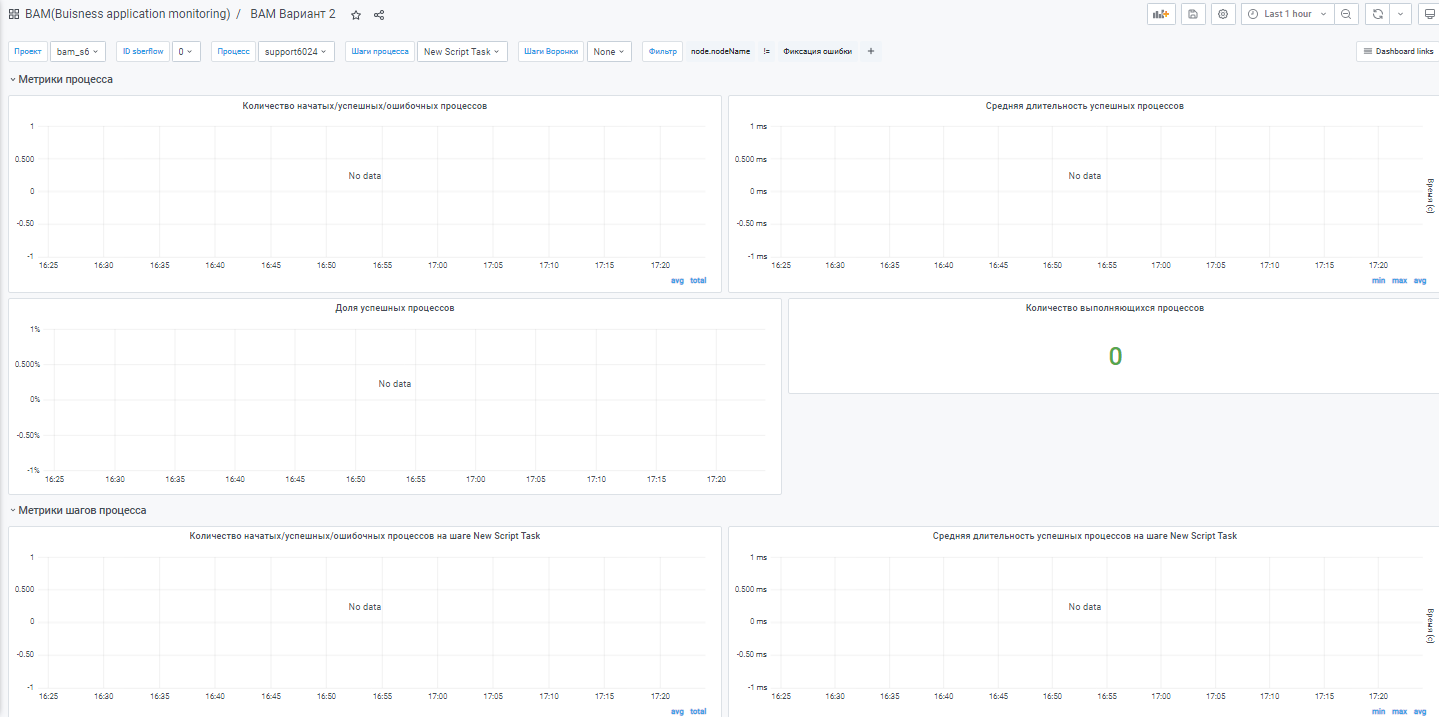
Task: Open the refresh interval dropdown
Action: click(x=1401, y=14)
